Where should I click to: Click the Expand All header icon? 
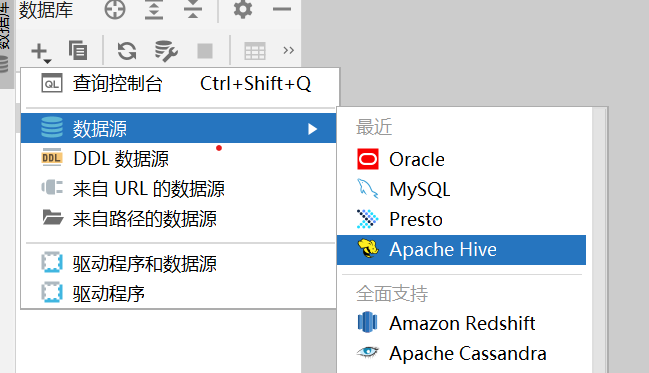(x=154, y=9)
